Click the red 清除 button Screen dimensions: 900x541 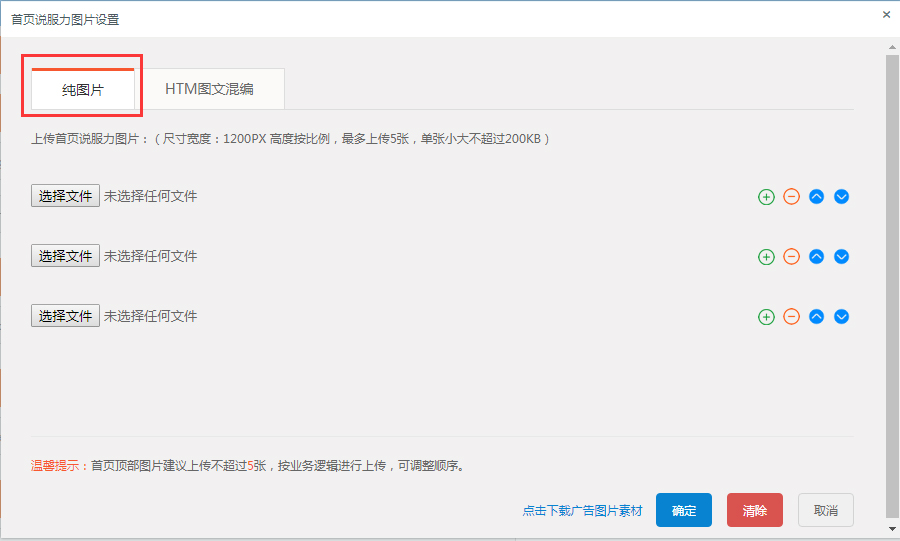(755, 510)
